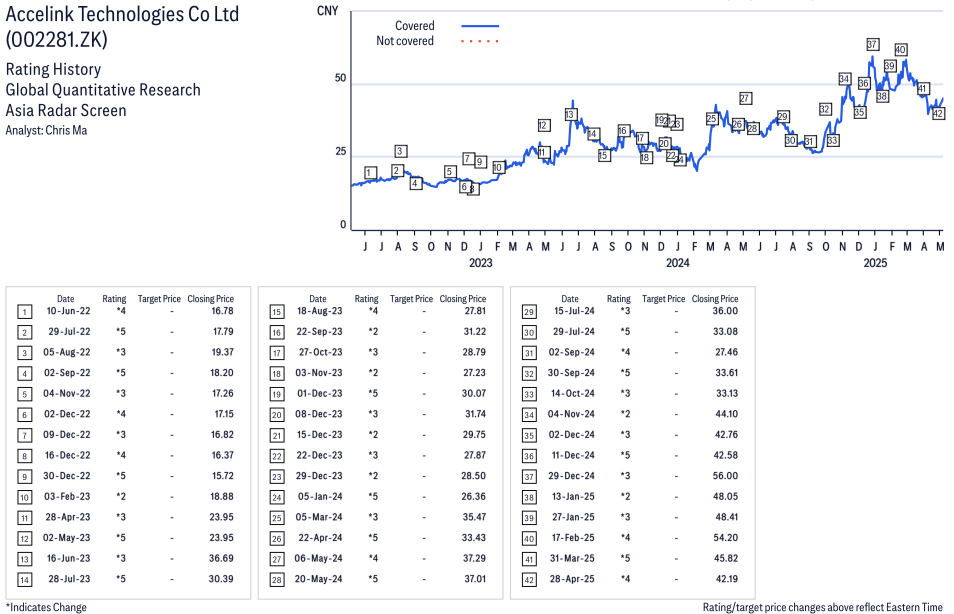The image size is (954, 614).
Task: Select the 'Analyst: Chris Ma' text
Action: coord(46,130)
